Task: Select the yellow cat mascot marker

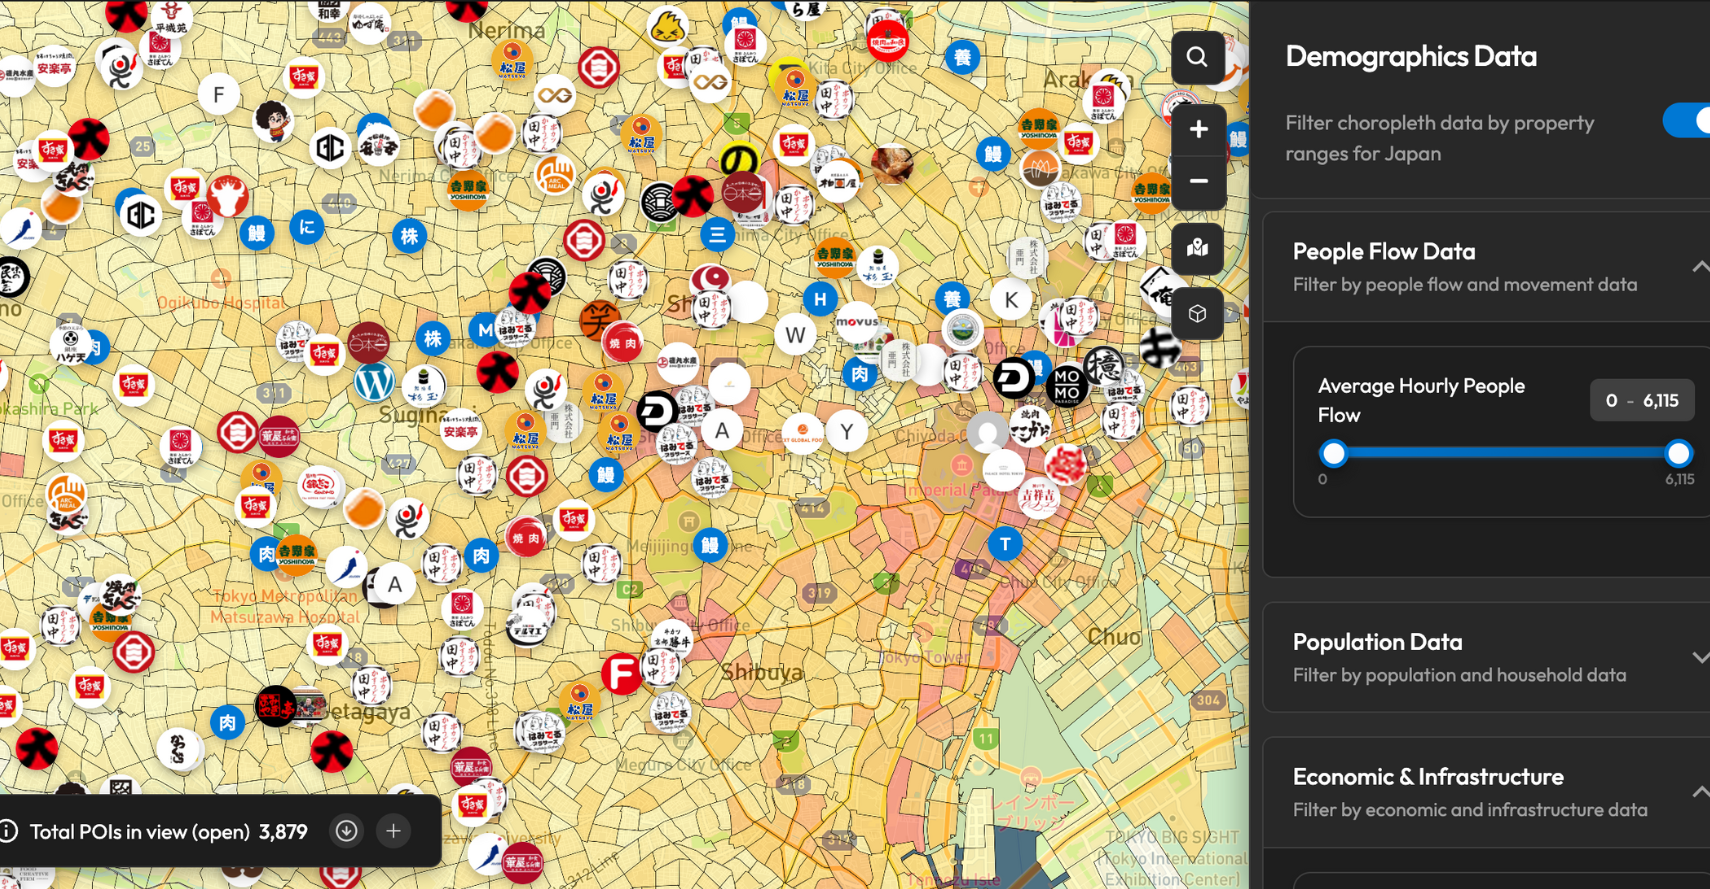Action: [x=667, y=27]
